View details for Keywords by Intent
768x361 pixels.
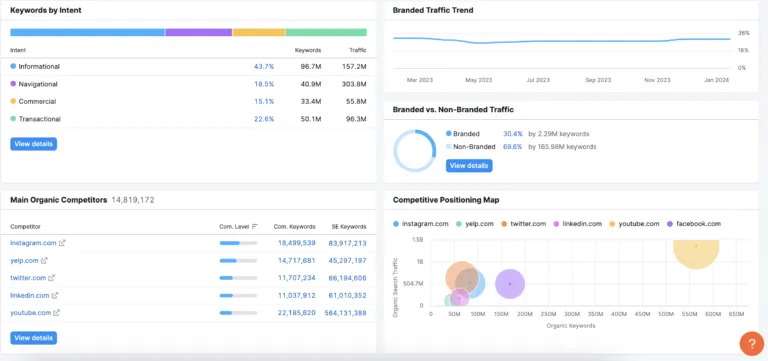click(33, 144)
